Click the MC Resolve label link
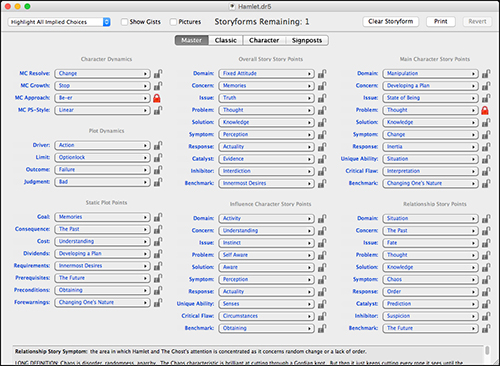 click(35, 73)
